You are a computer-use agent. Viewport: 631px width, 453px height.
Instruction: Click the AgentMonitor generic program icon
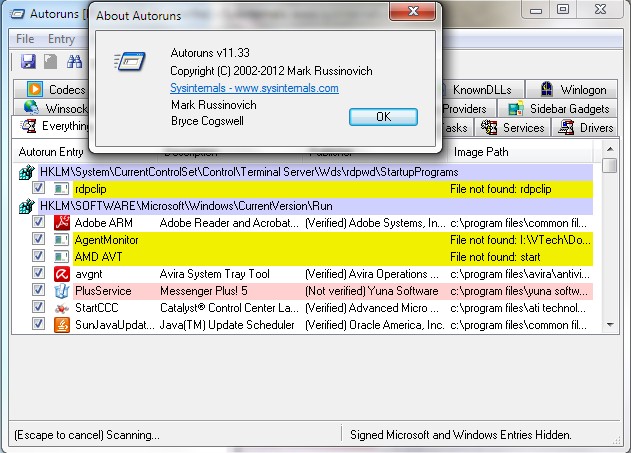[x=62, y=240]
